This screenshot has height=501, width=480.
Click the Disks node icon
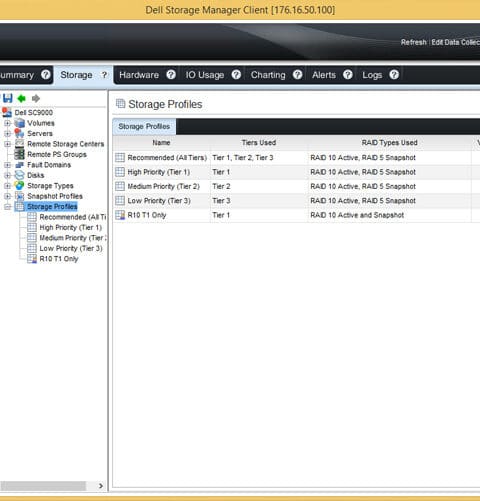19,175
